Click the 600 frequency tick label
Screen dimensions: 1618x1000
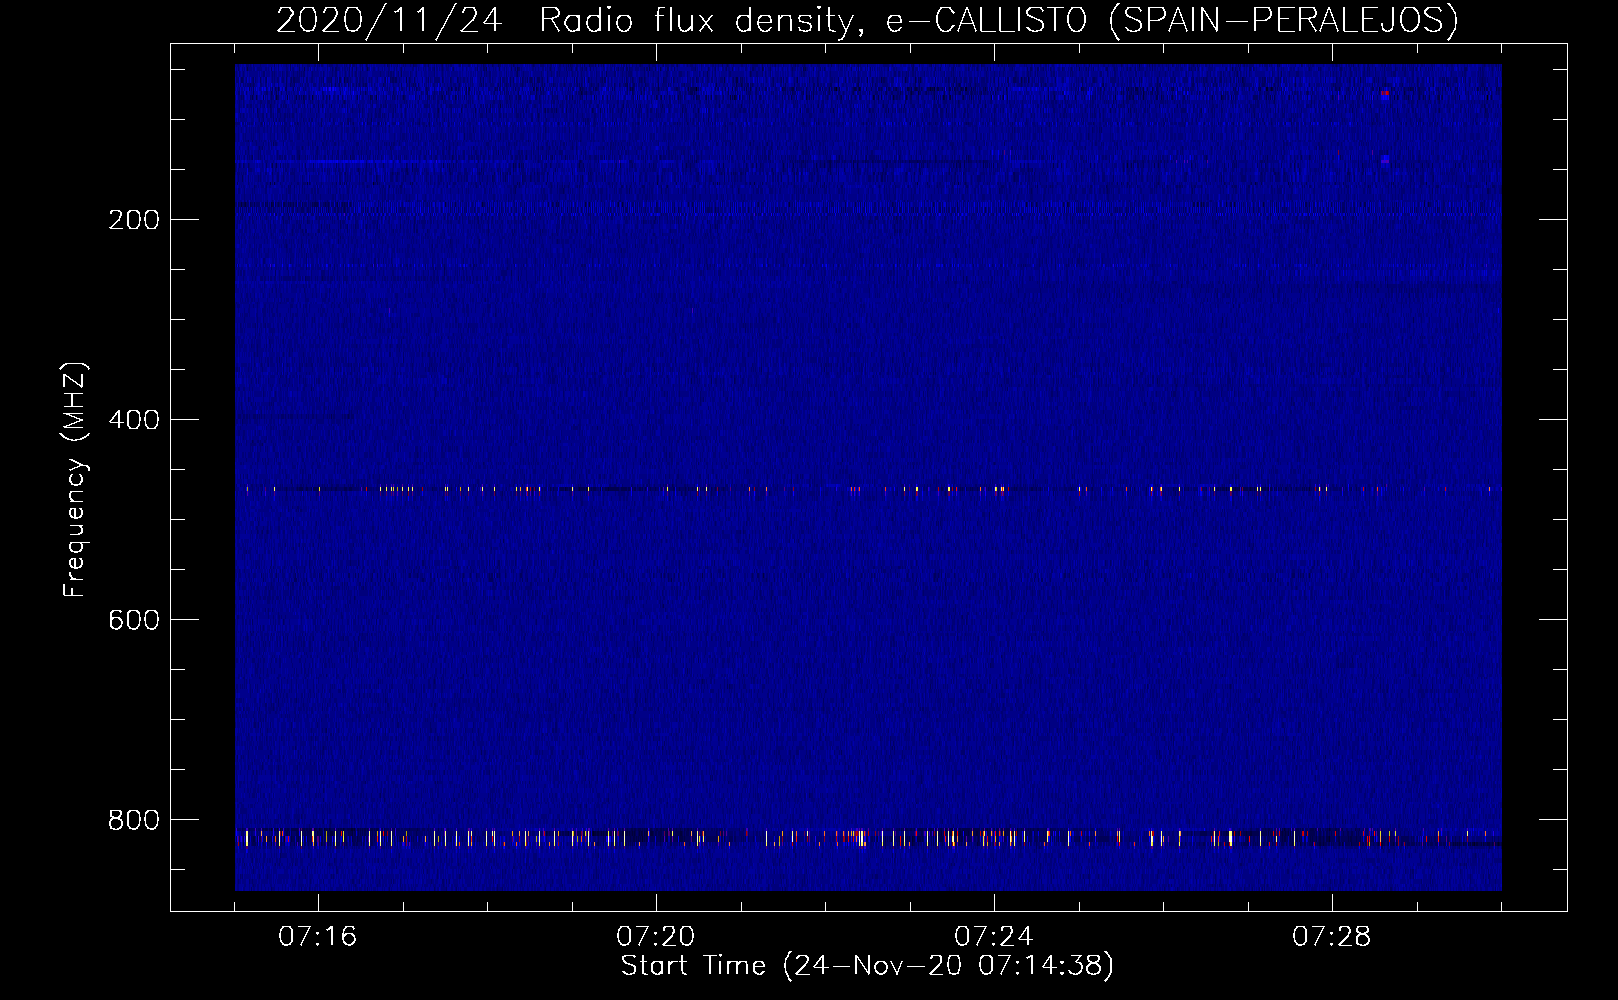pyautogui.click(x=134, y=620)
